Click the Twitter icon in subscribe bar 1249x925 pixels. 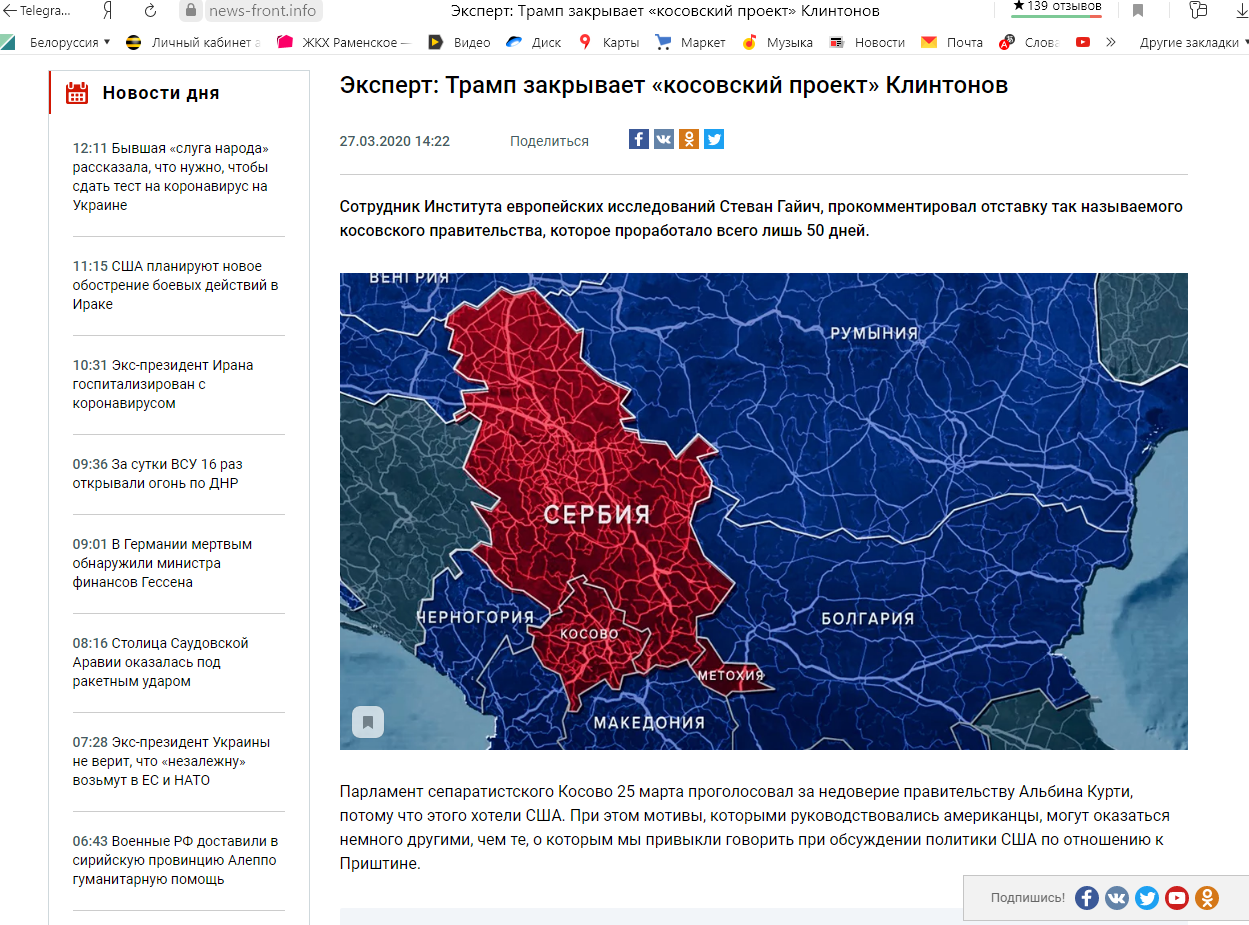pyautogui.click(x=1147, y=898)
